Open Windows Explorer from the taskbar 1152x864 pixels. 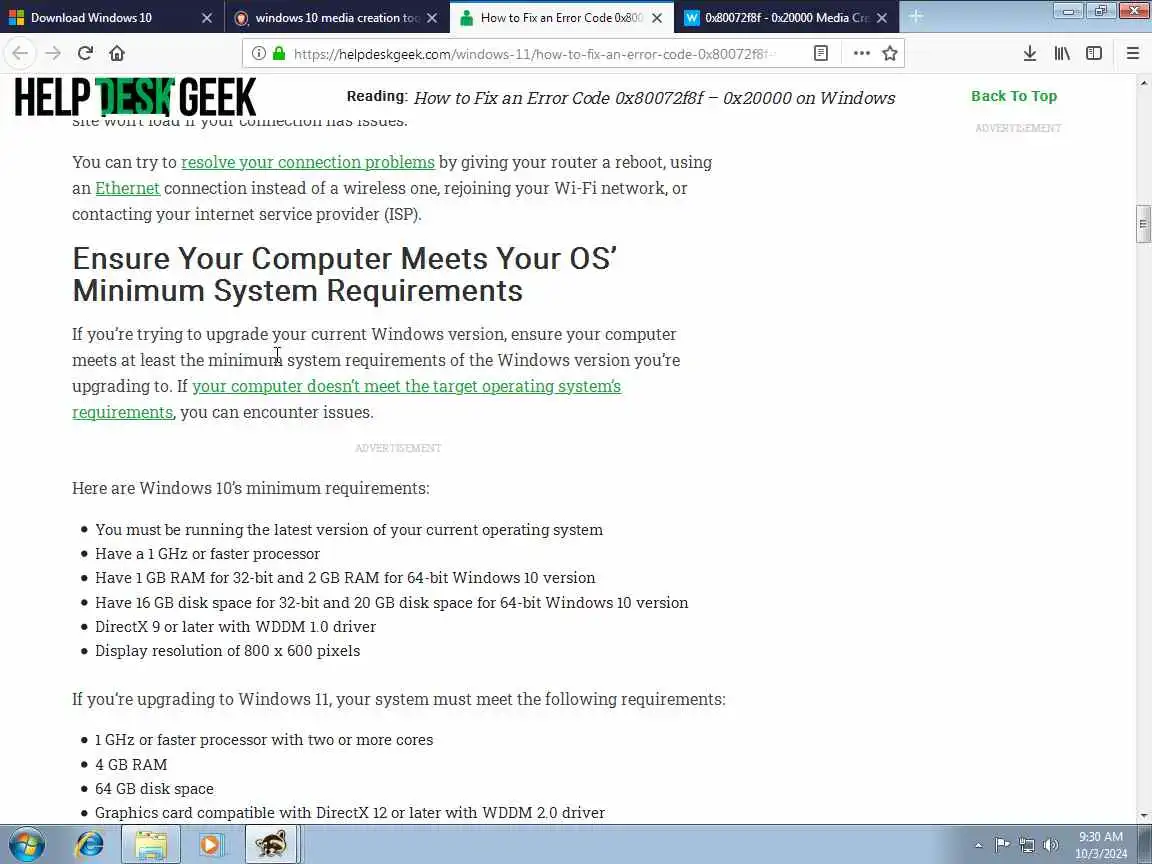tap(151, 844)
